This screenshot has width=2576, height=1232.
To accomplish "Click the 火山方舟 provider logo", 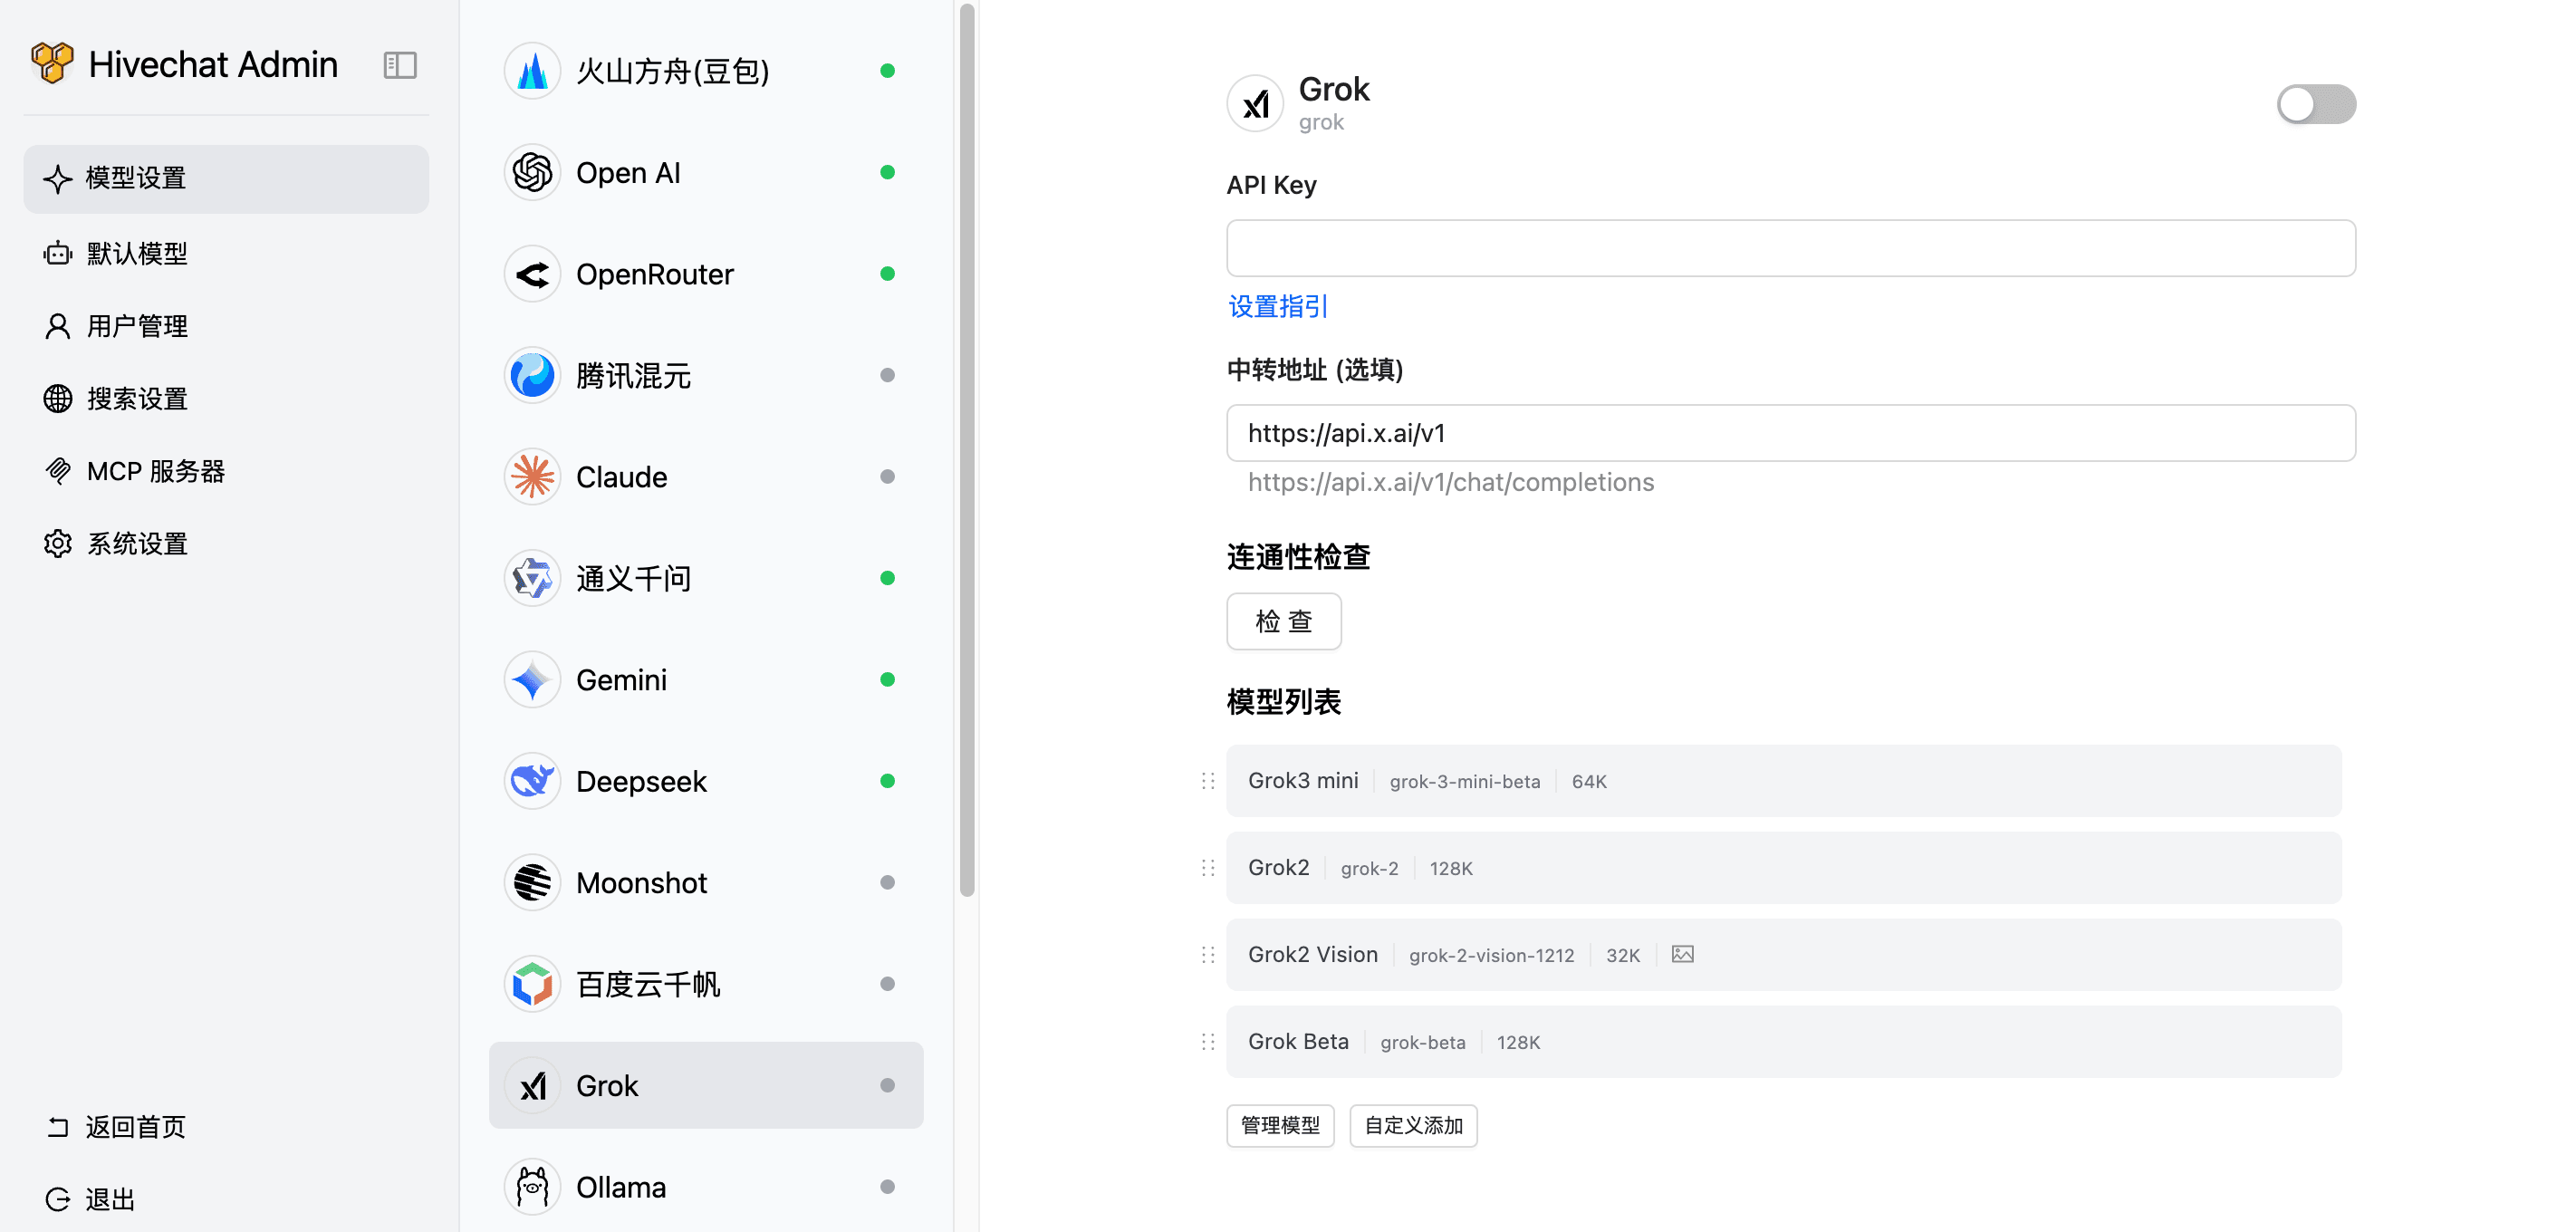I will pos(532,71).
